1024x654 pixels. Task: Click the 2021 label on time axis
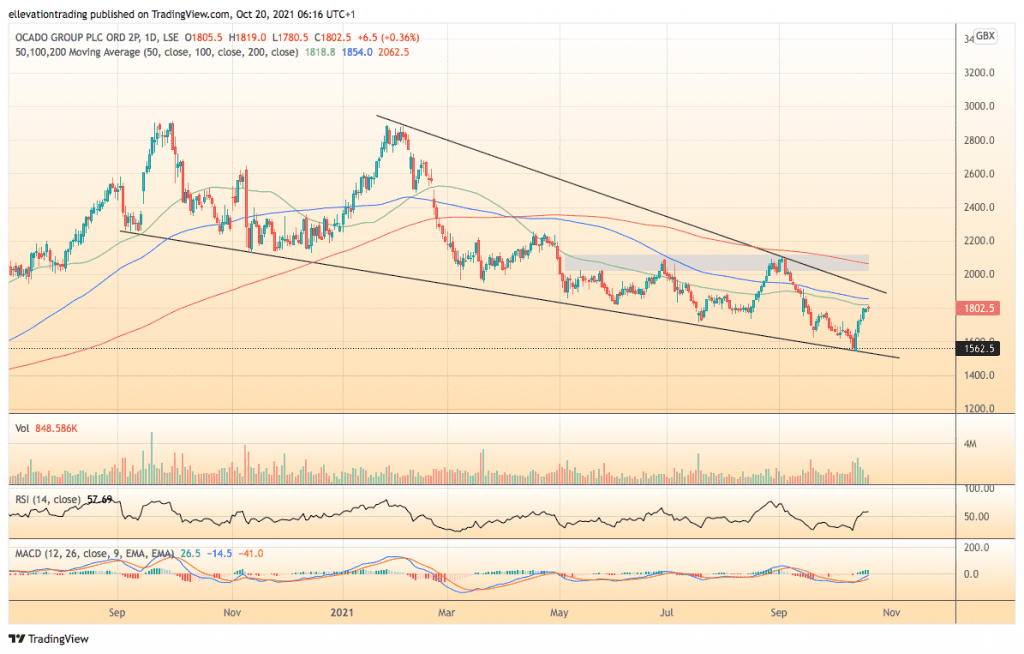342,613
